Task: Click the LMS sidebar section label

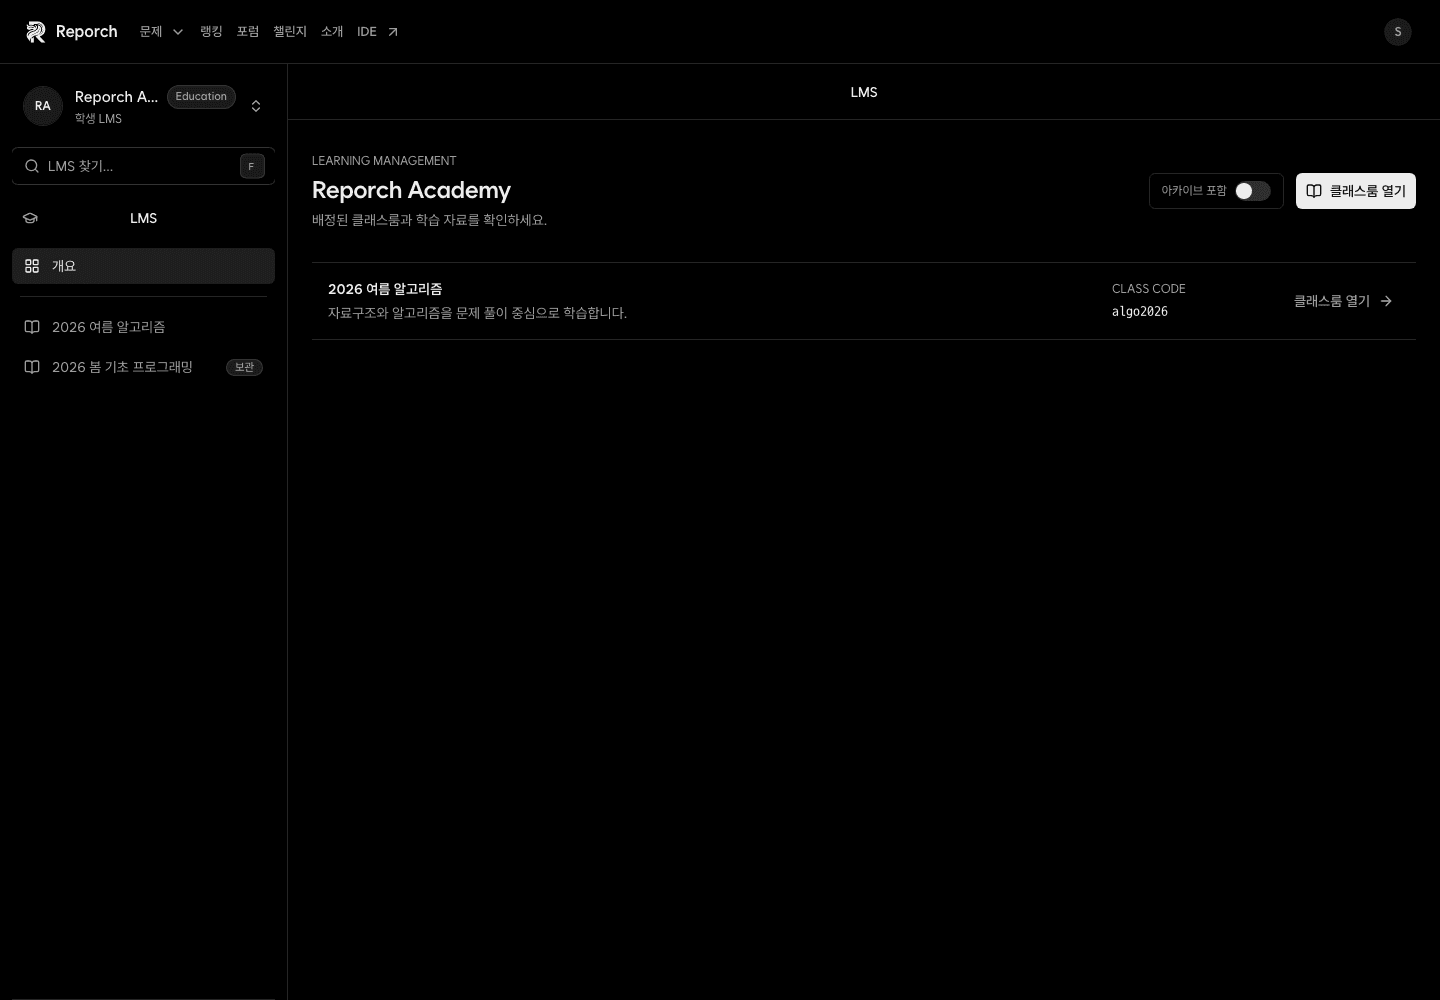Action: point(143,218)
